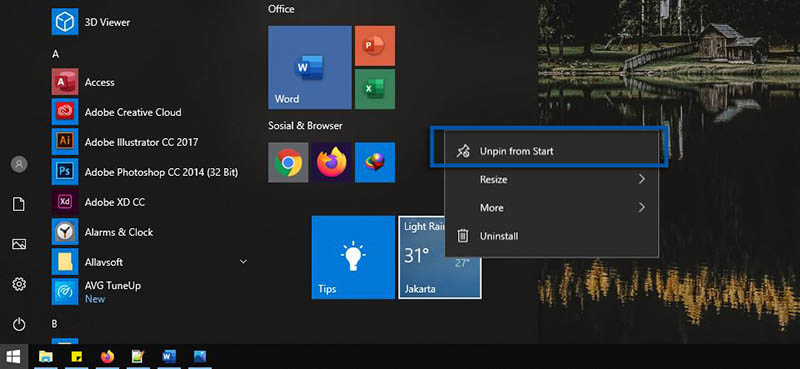Open the PowerPoint tile
The image size is (800, 369).
click(374, 46)
